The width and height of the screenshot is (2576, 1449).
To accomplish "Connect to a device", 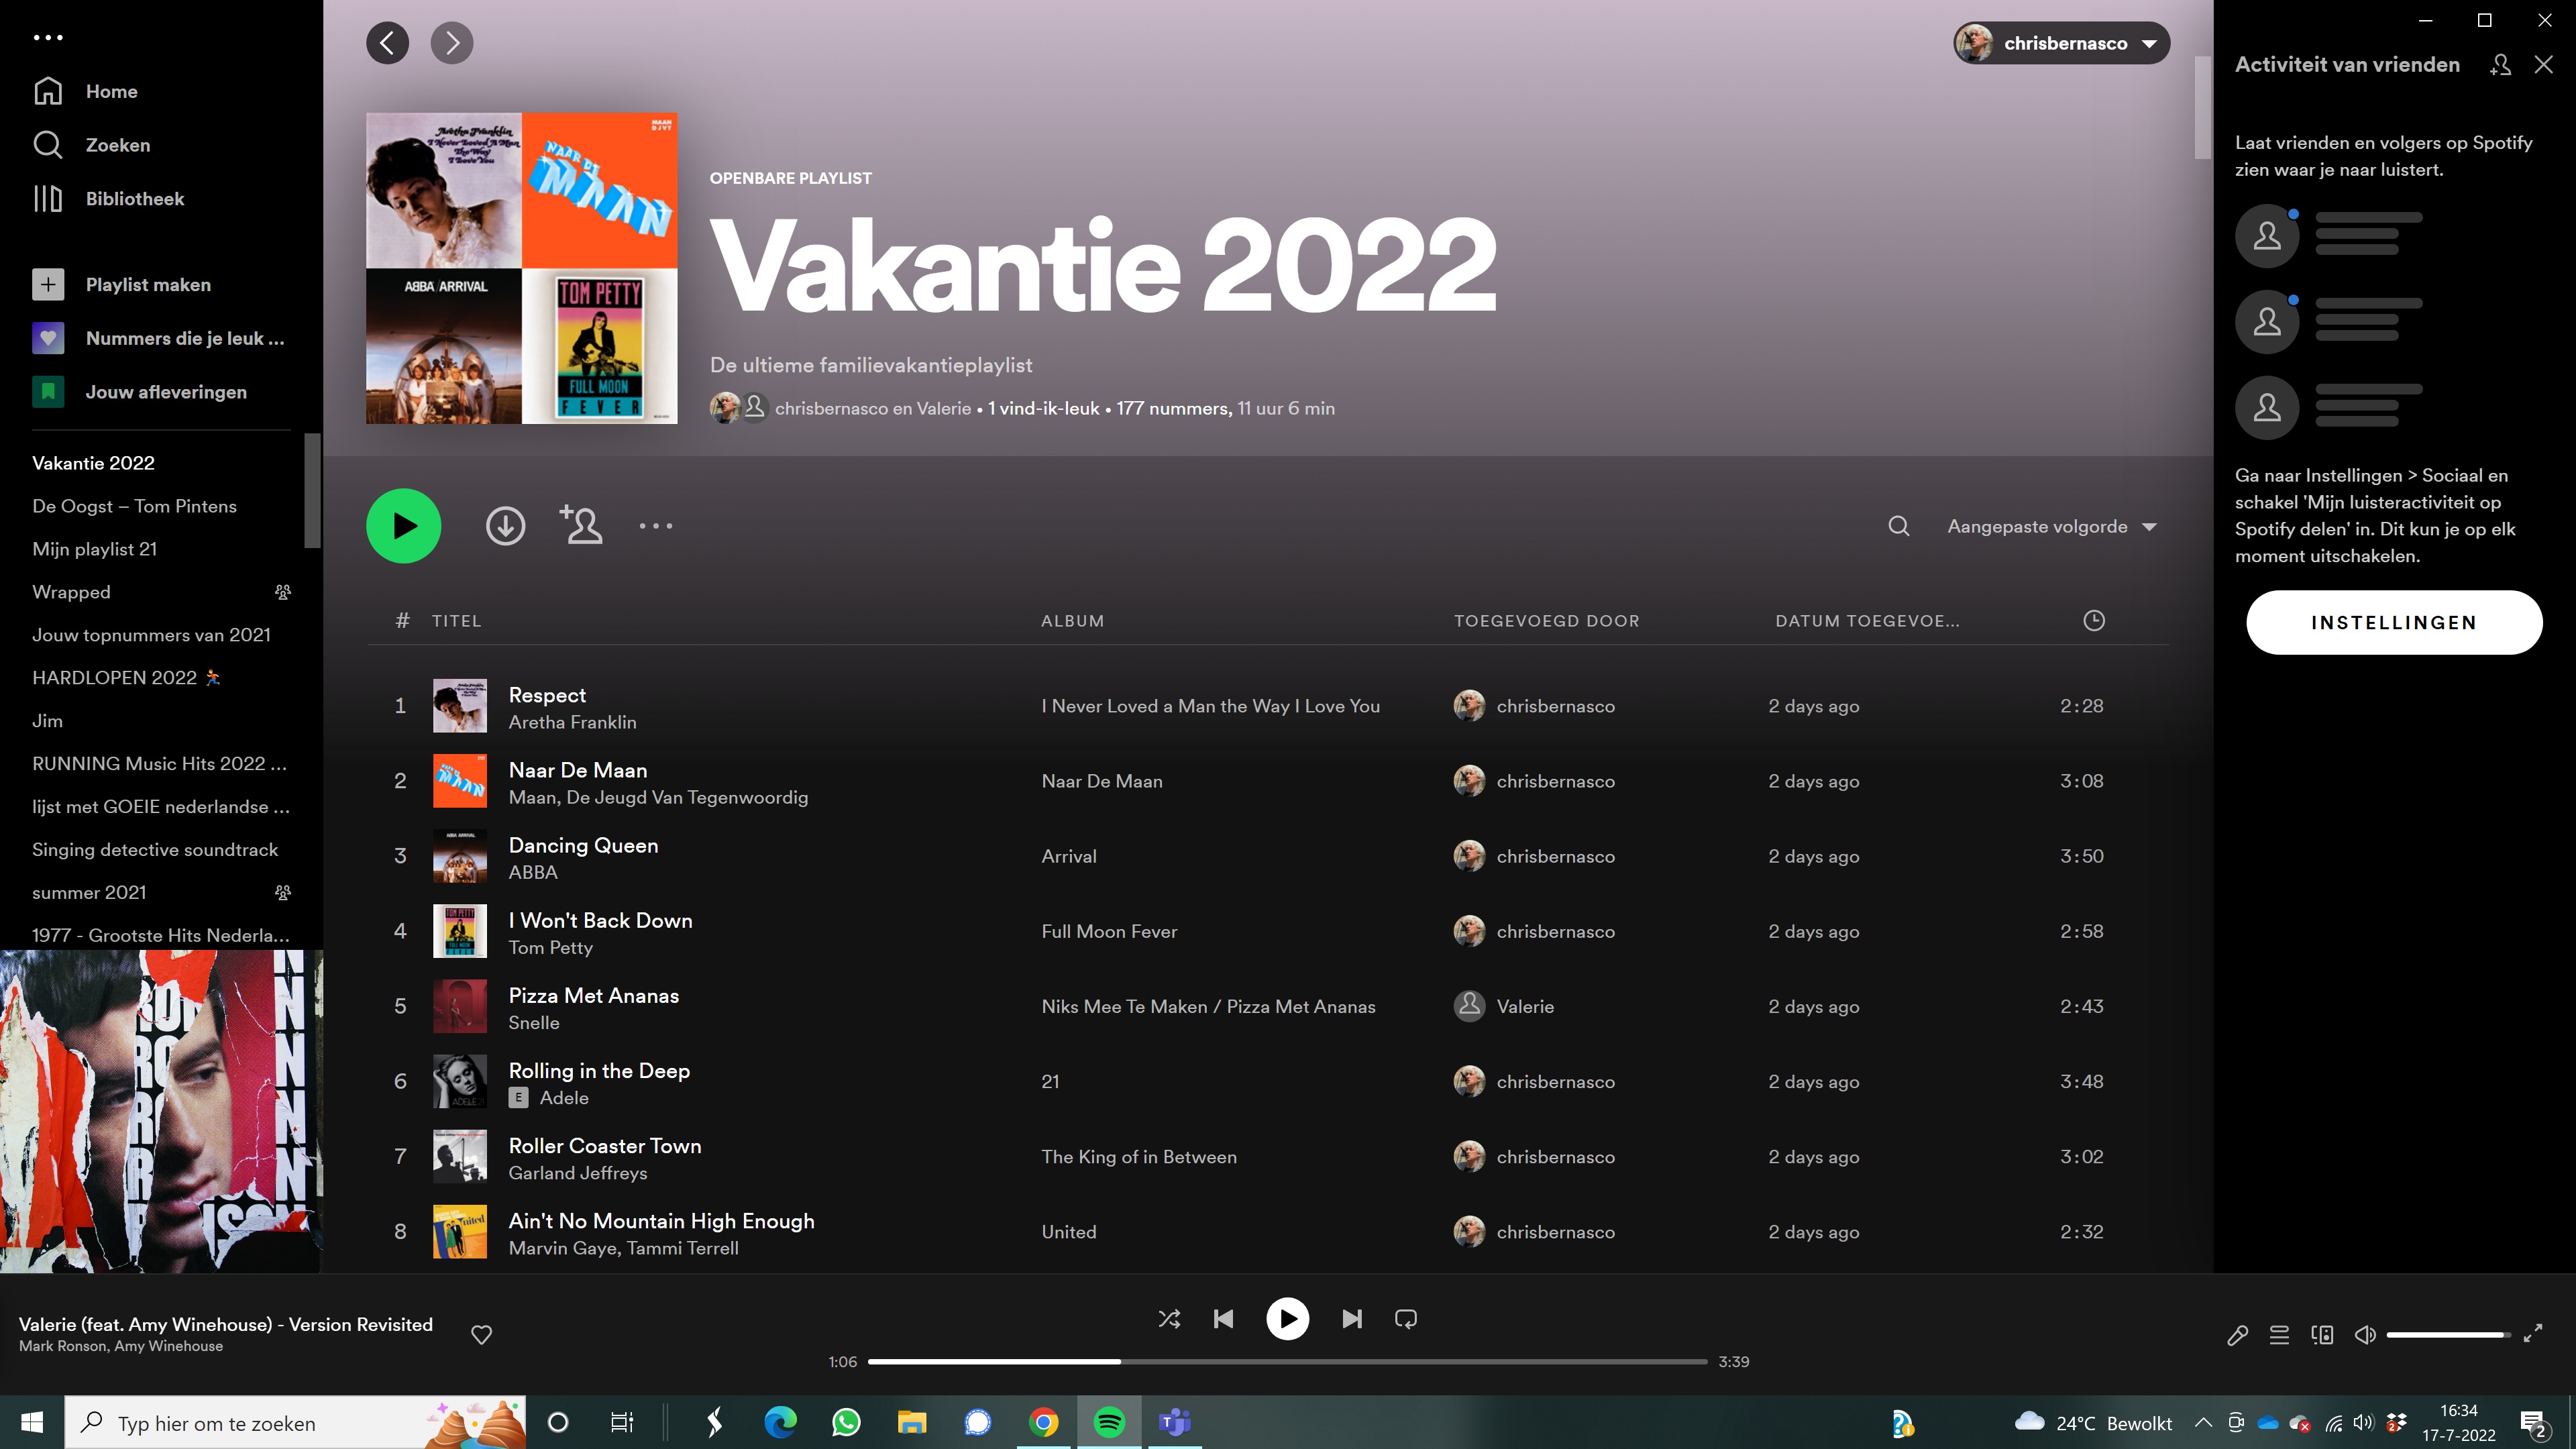I will coord(2322,1335).
